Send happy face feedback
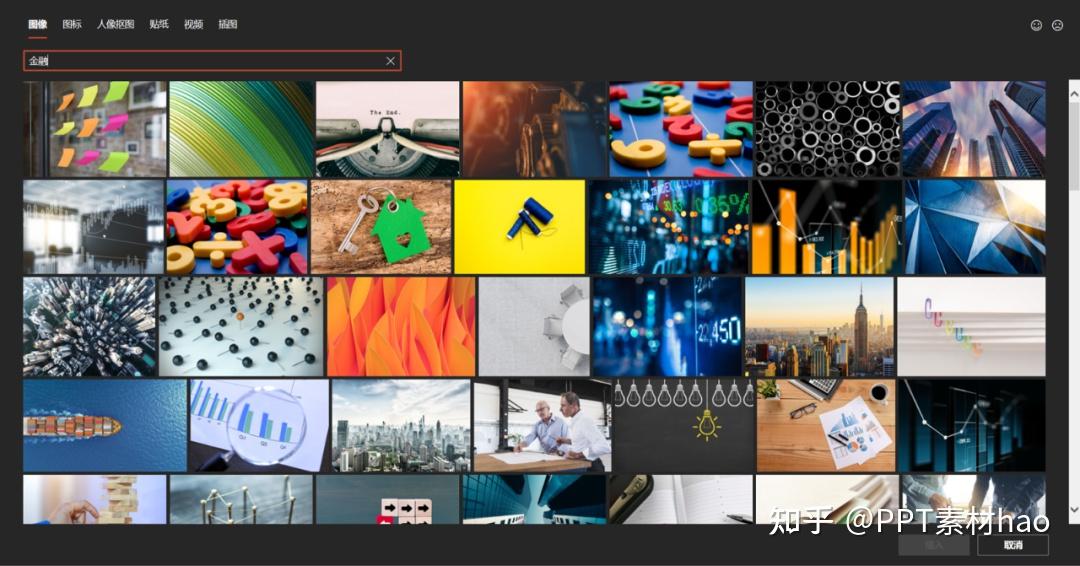 click(1036, 25)
